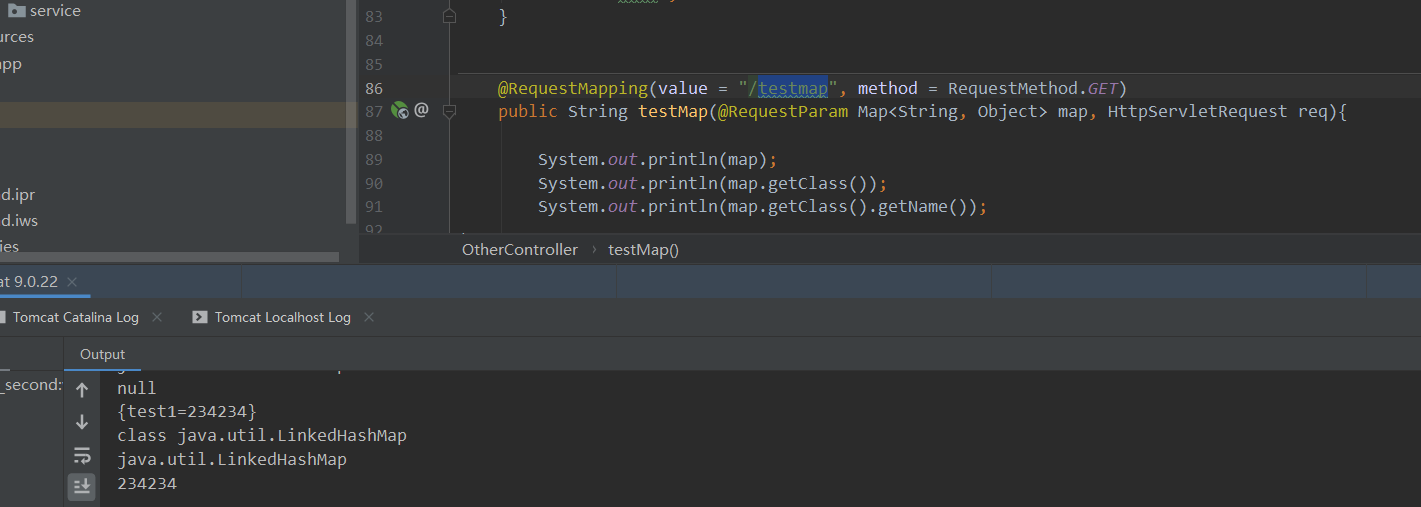Screen dimensions: 1421x507
Task: Select the Output tab
Action: pos(103,354)
